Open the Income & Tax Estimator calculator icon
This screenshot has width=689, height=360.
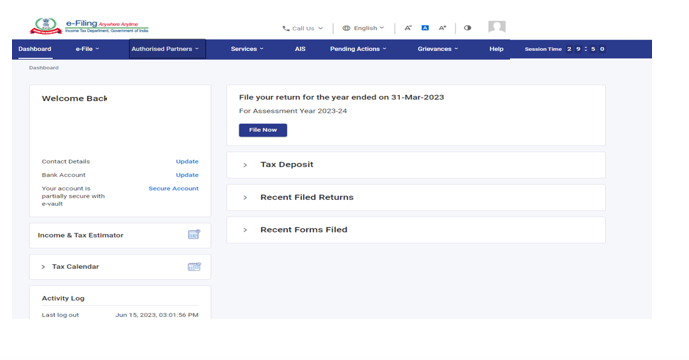pyautogui.click(x=194, y=235)
